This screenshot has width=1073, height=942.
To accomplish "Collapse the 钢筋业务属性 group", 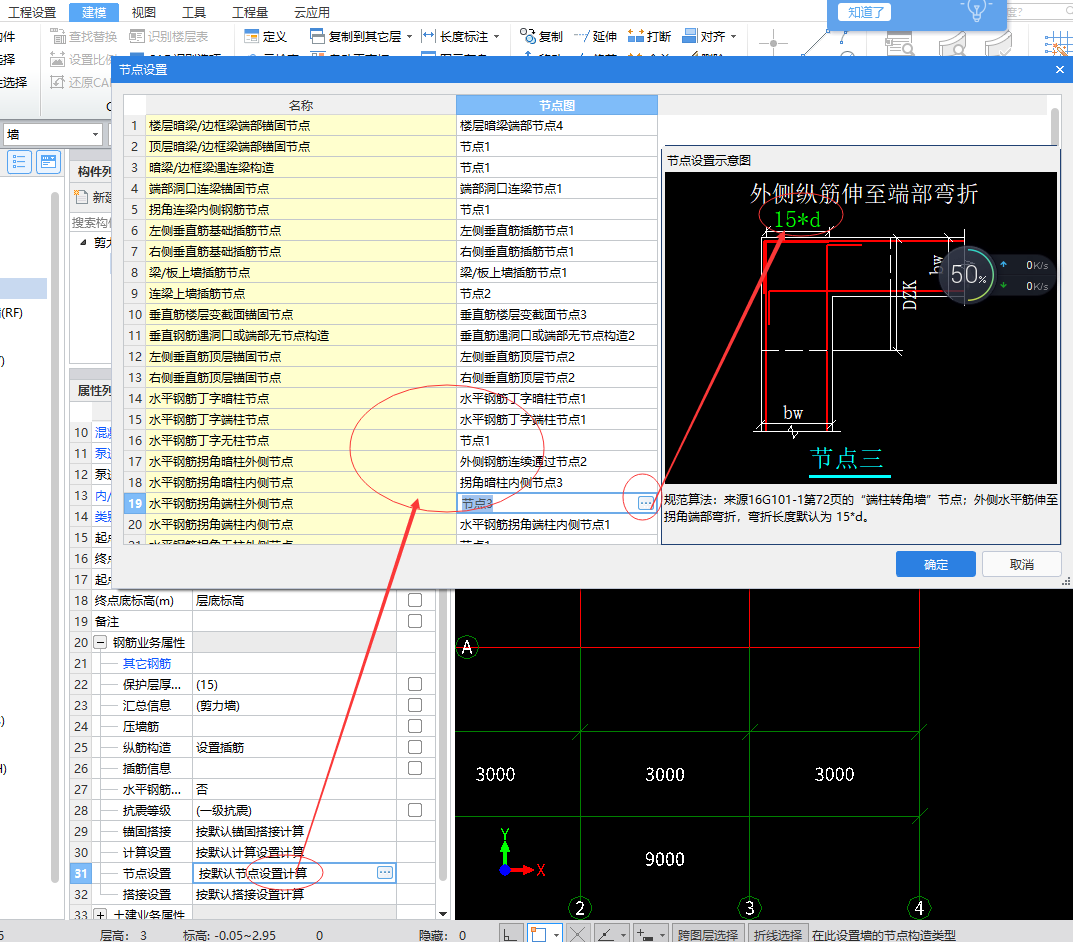I will tap(101, 643).
